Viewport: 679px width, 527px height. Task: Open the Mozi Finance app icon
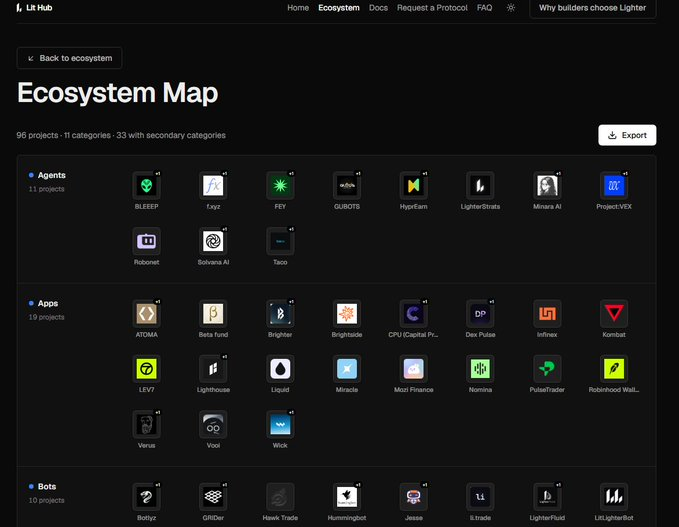[x=414, y=369]
